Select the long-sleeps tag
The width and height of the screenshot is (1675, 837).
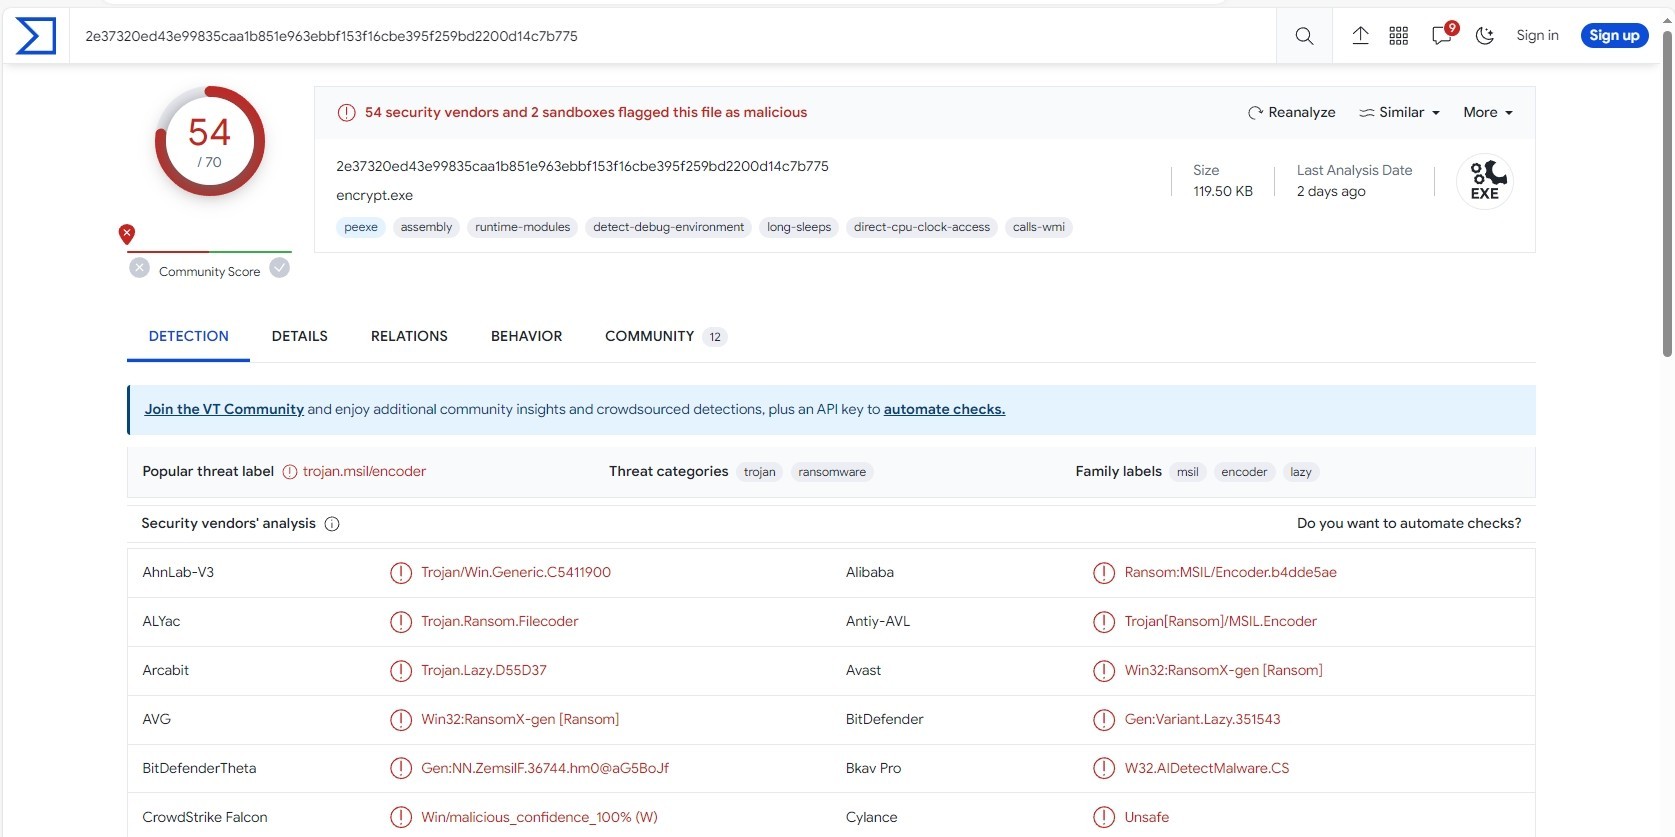click(799, 227)
